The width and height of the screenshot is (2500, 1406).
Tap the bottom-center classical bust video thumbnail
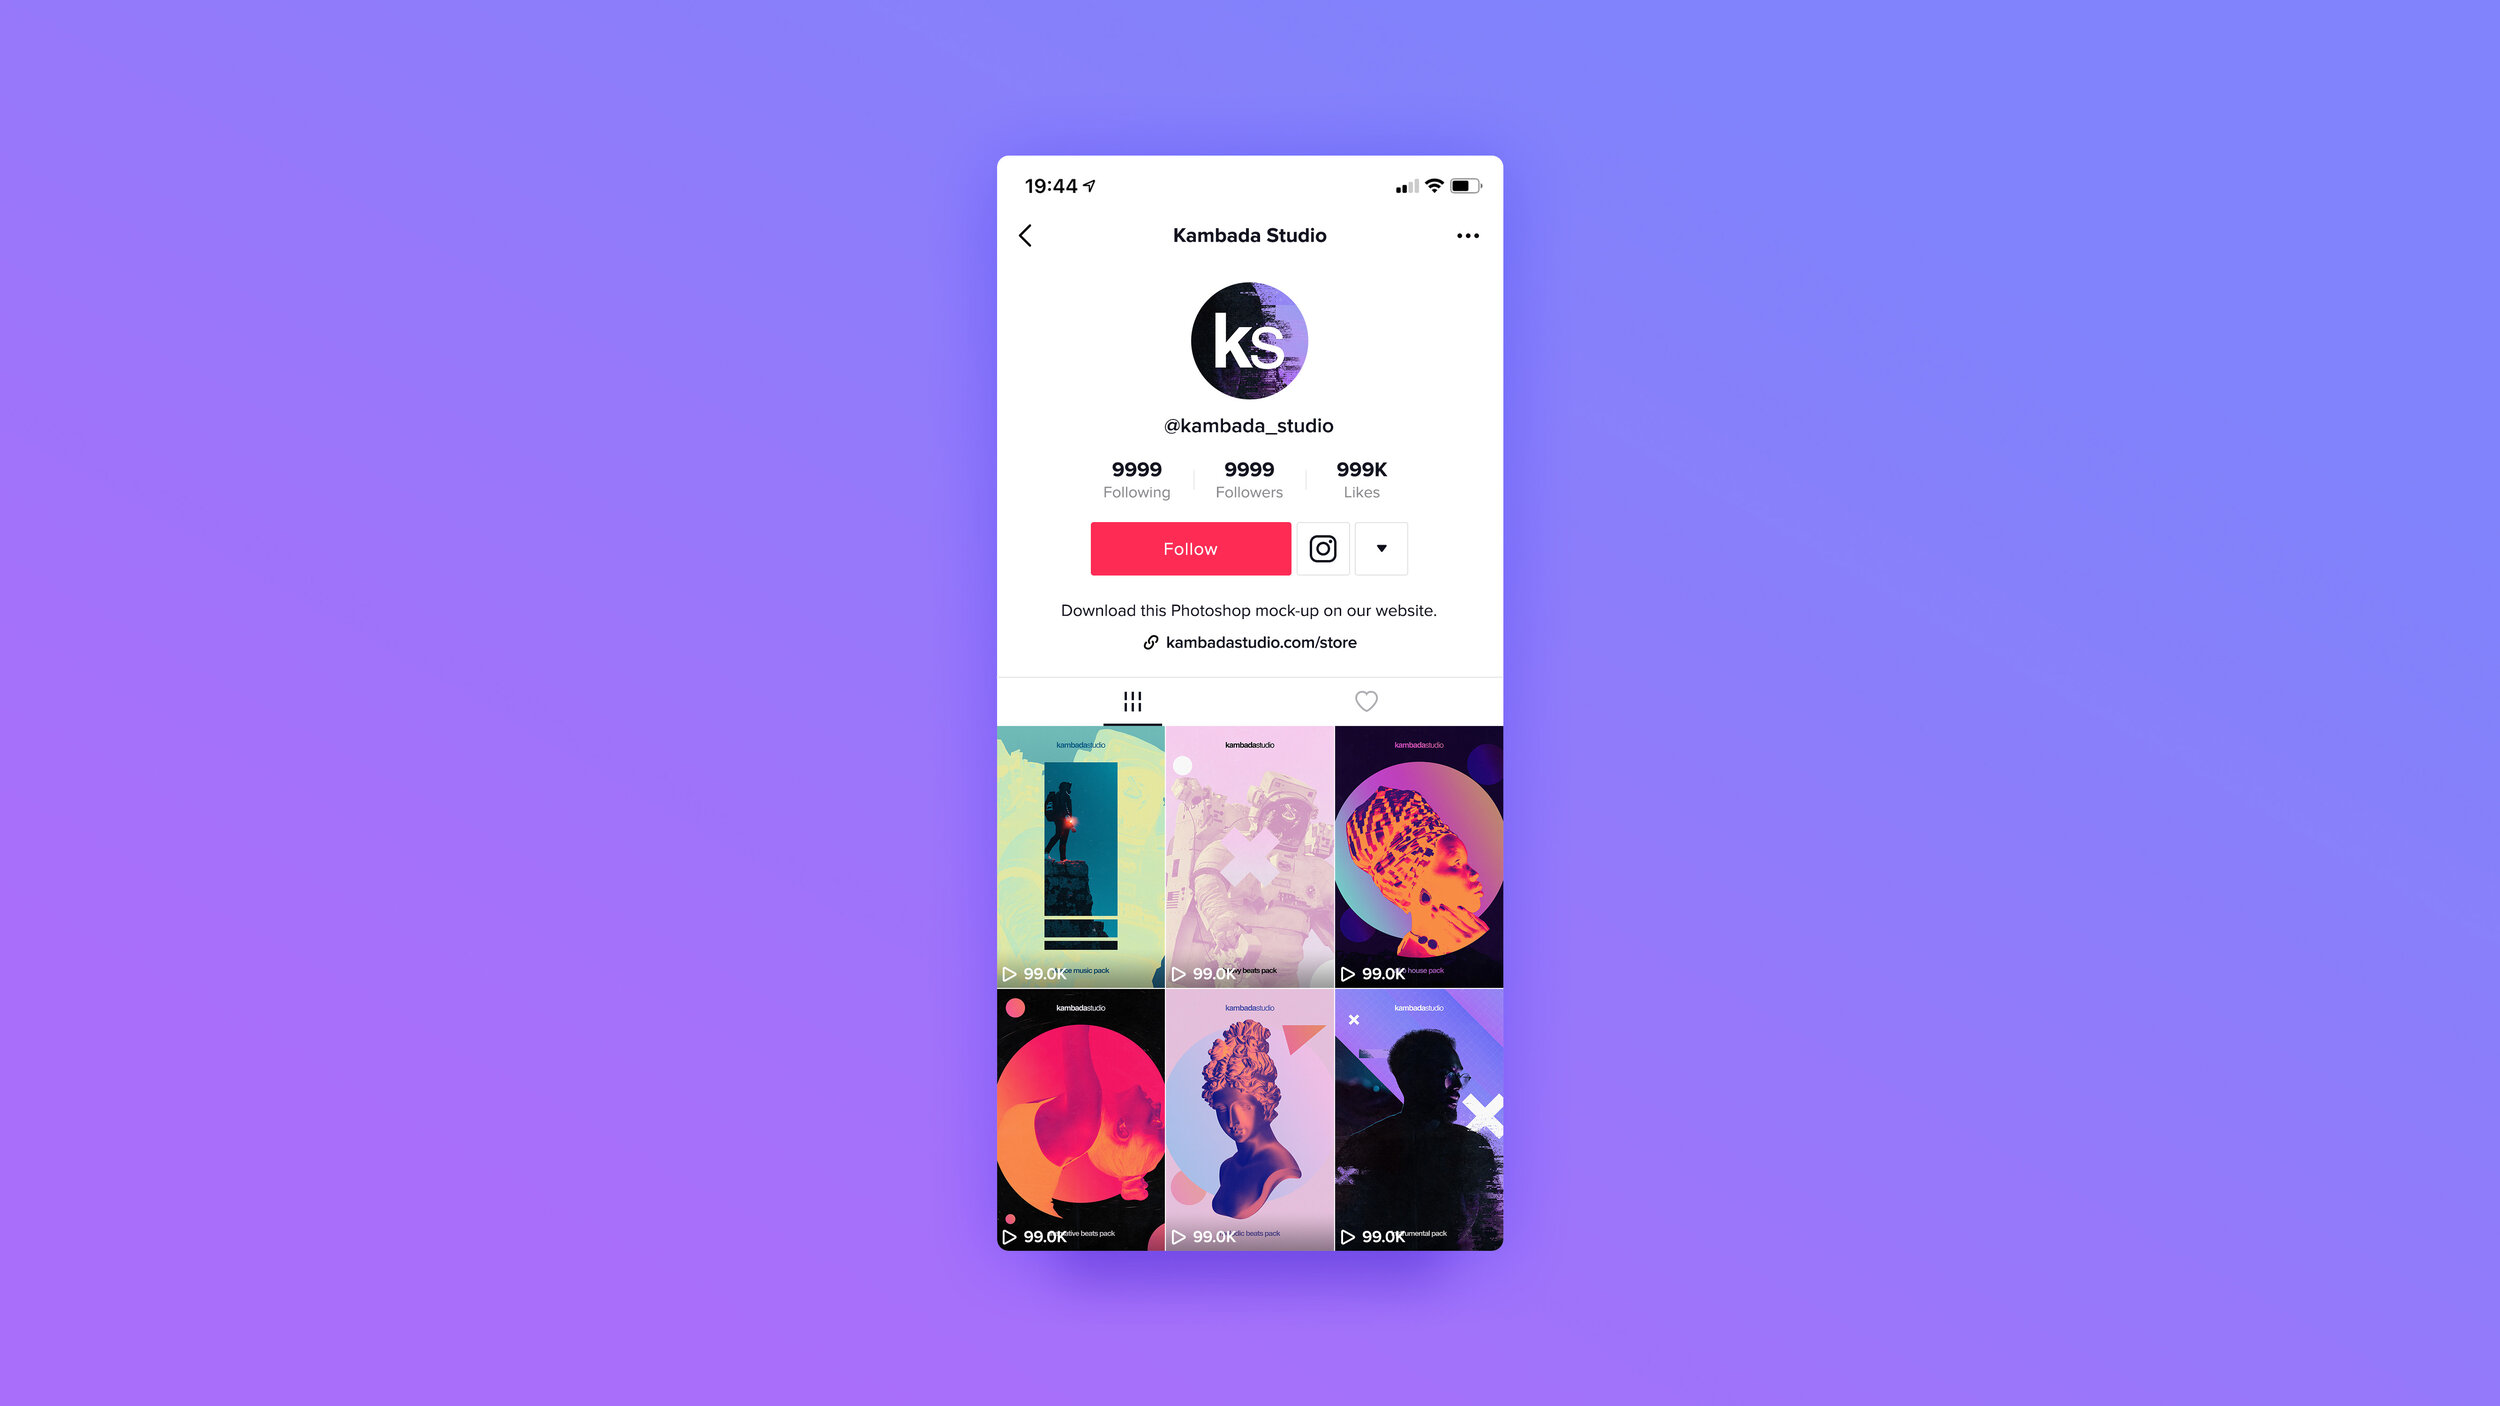pos(1248,1119)
